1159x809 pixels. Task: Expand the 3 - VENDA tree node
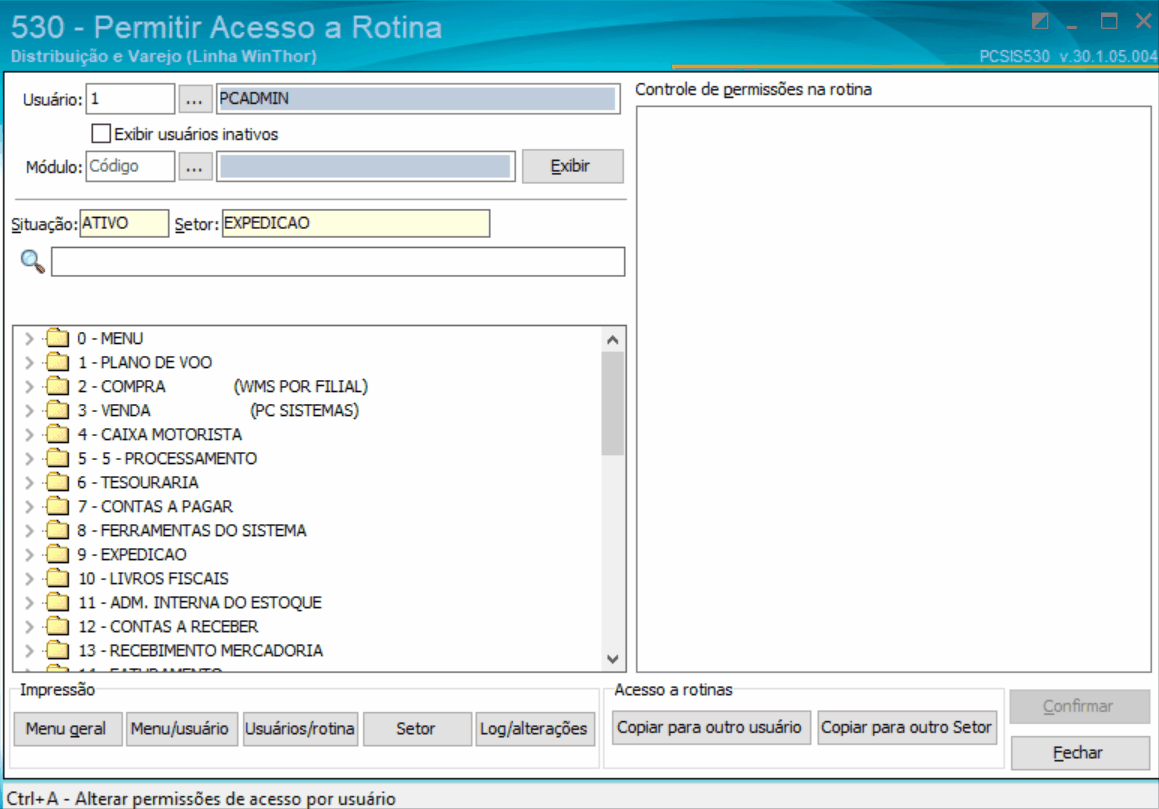pos(29,410)
